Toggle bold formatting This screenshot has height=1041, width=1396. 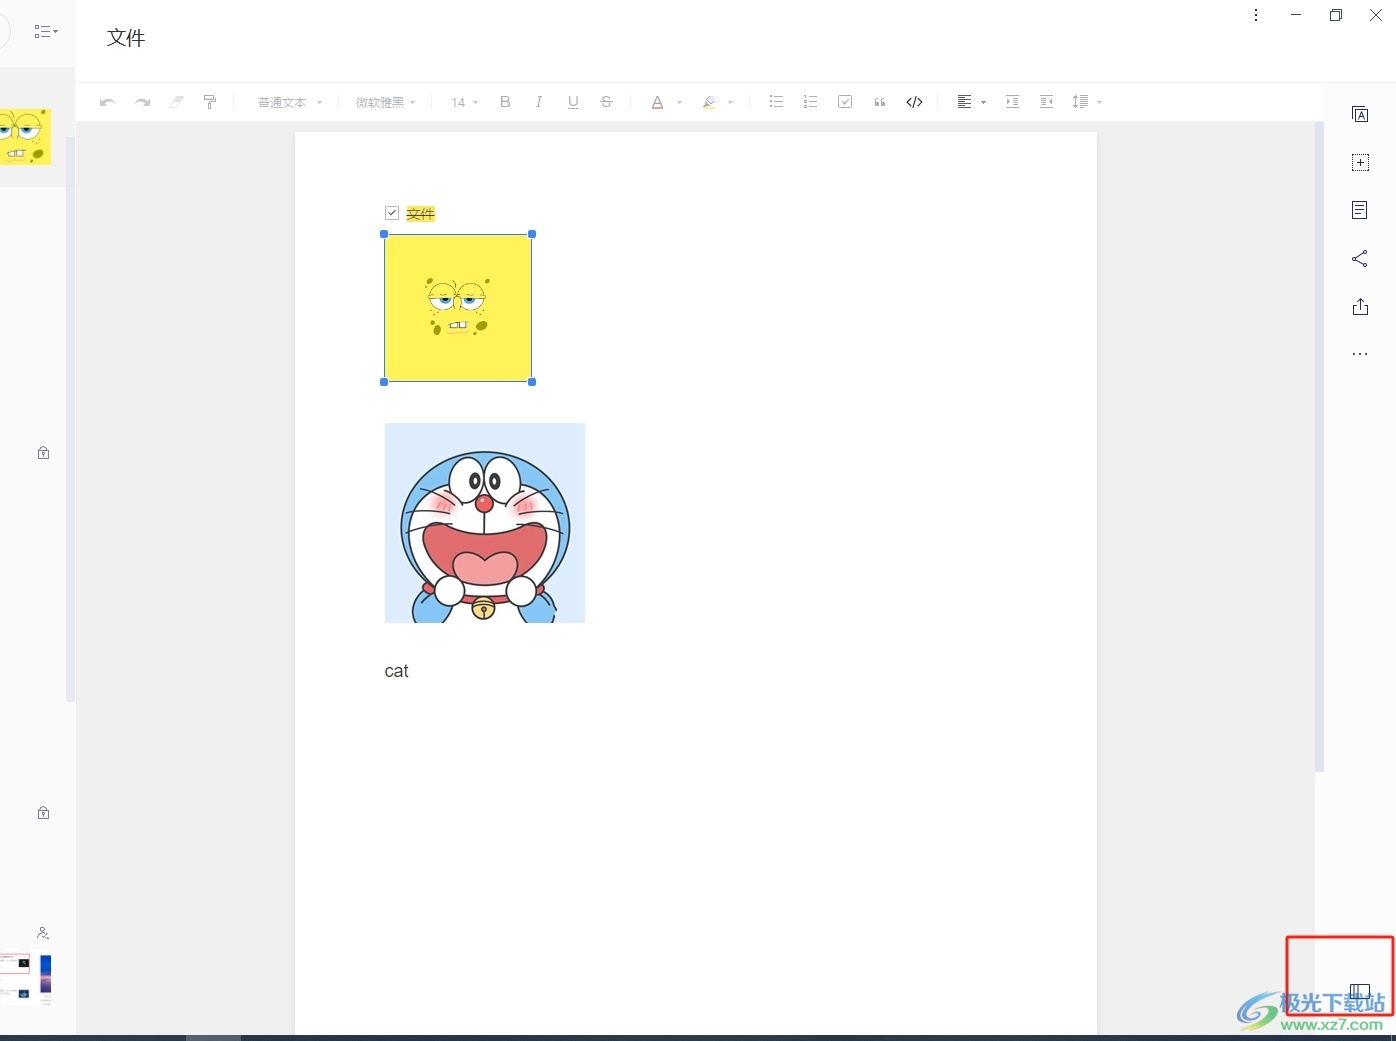505,102
